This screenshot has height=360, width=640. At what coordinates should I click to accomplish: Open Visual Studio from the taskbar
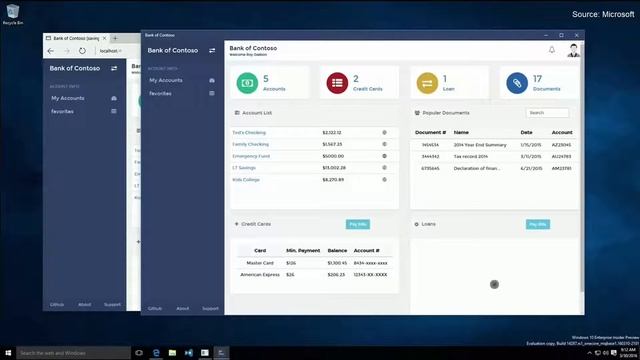(189, 353)
